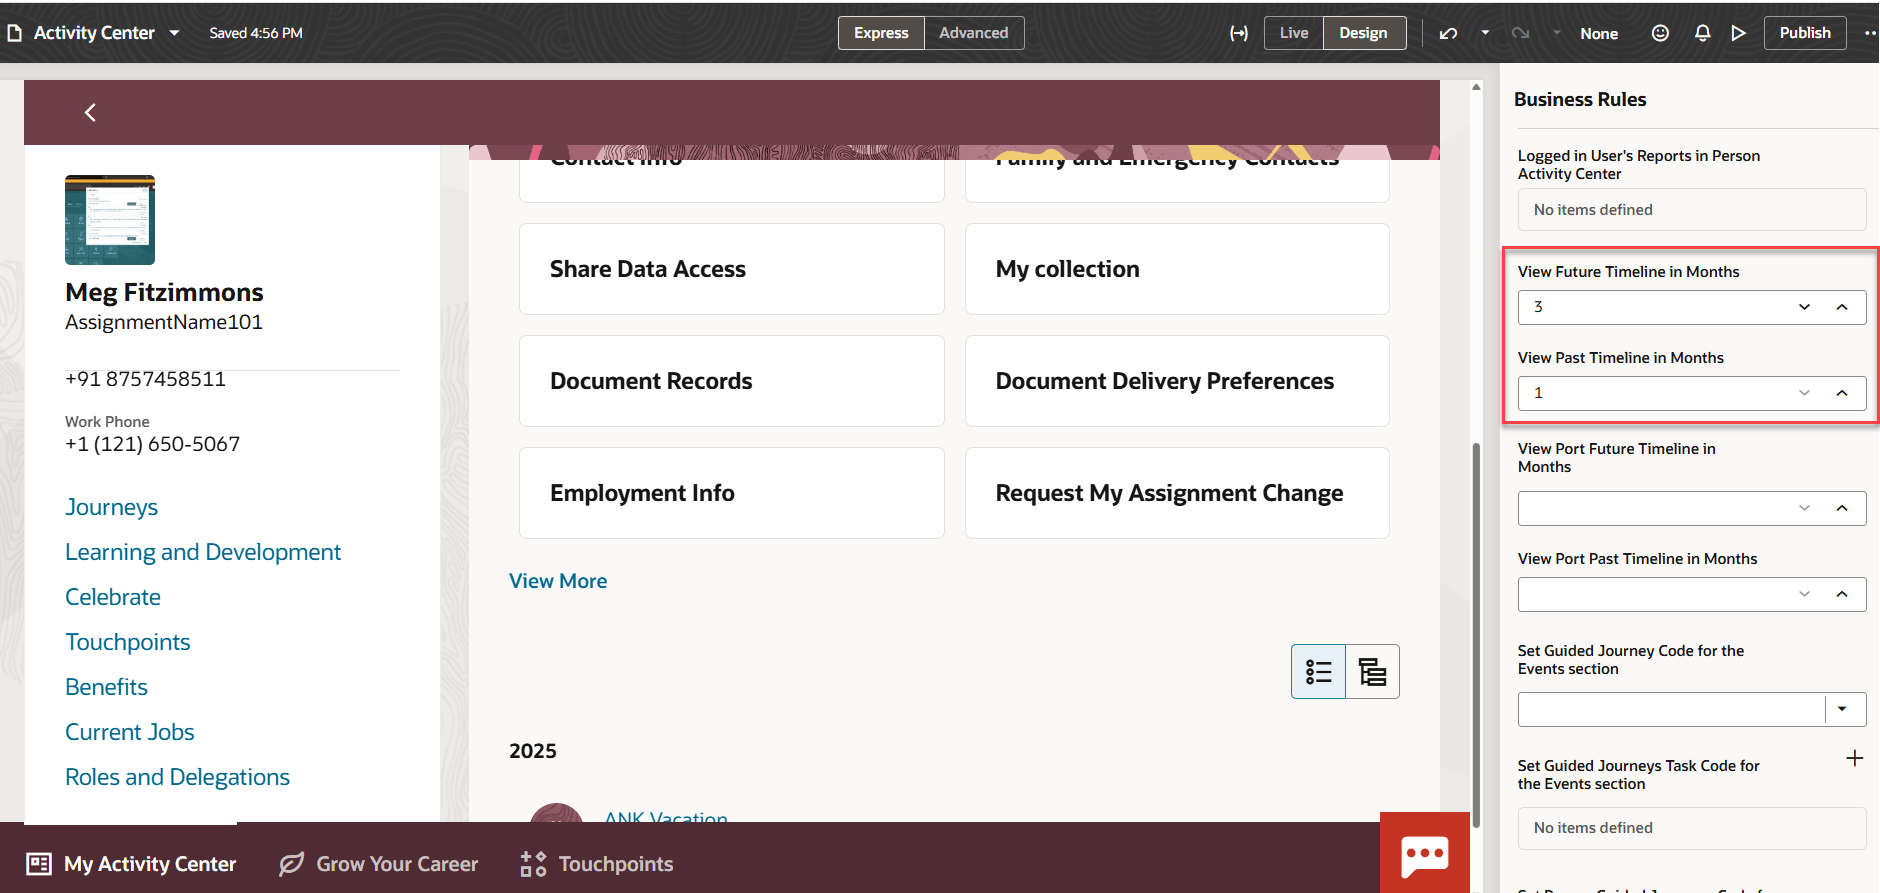Click the ANK Vacation event link
This screenshot has width=1880, height=893.
pyautogui.click(x=666, y=816)
